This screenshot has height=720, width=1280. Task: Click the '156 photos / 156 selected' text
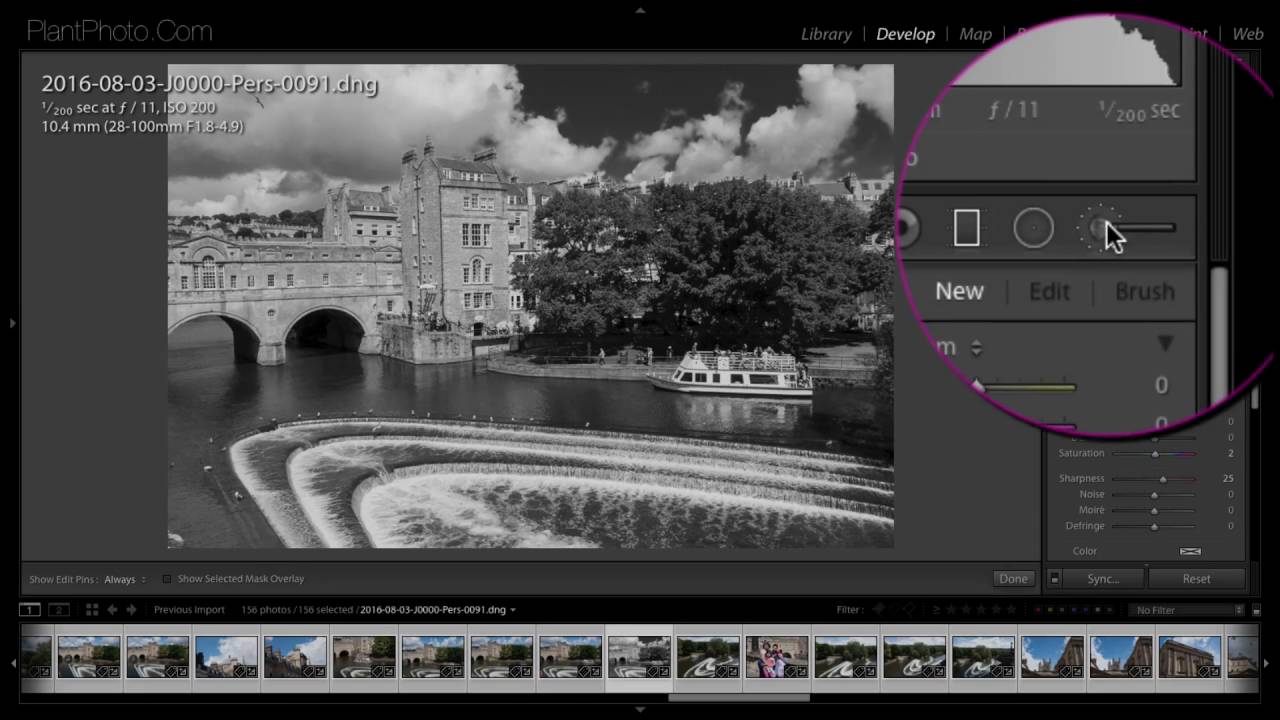coord(297,610)
